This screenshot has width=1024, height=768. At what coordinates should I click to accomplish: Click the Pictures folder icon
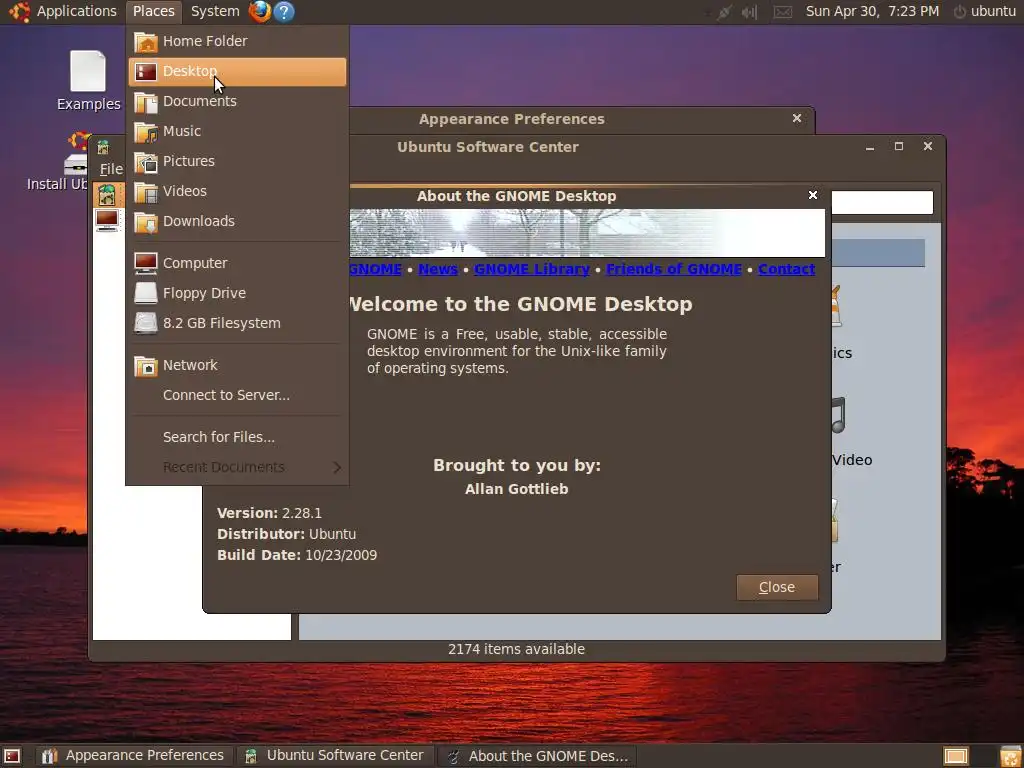coord(146,162)
